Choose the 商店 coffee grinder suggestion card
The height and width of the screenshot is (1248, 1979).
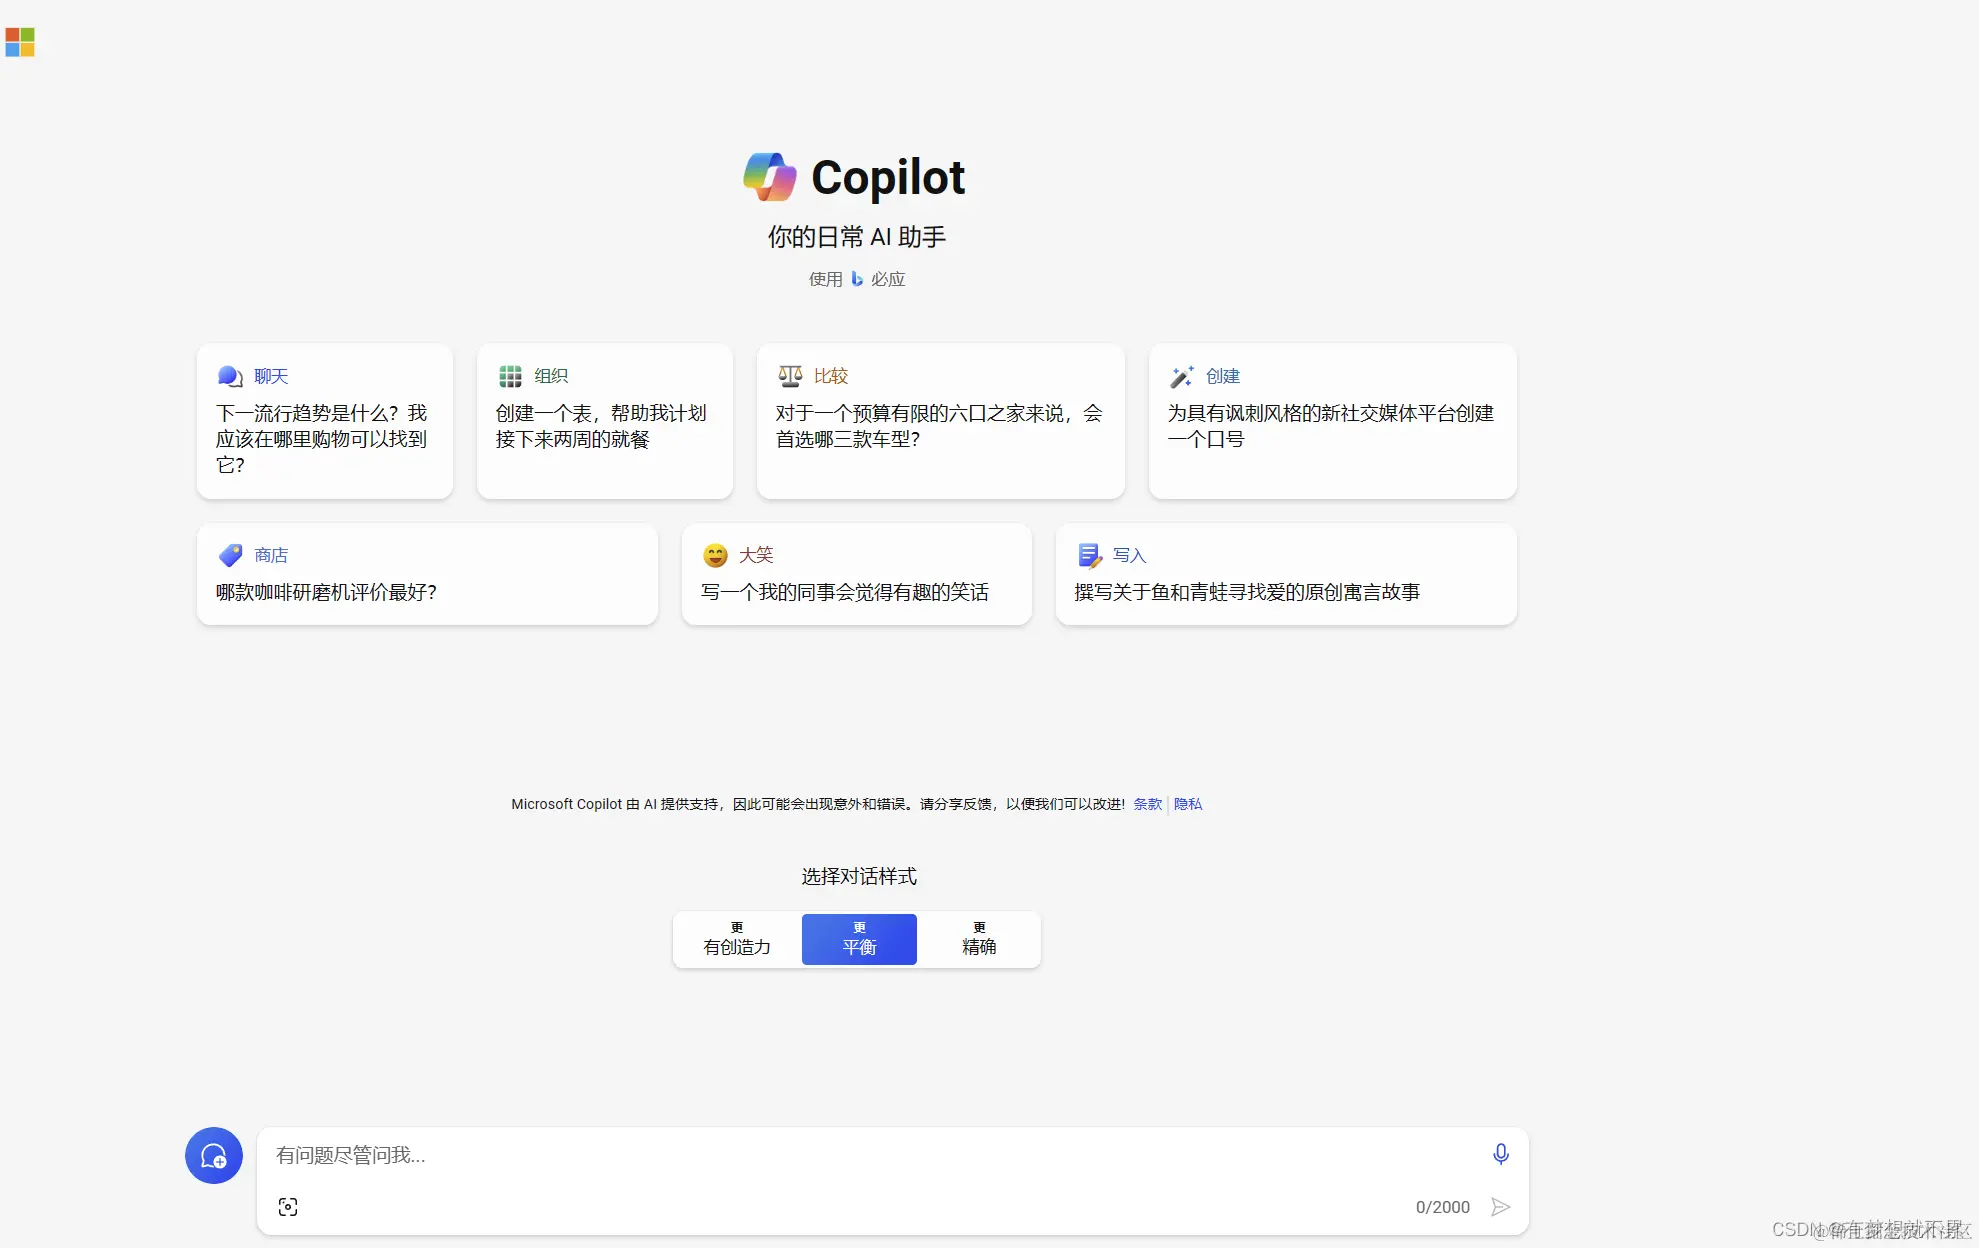click(427, 575)
